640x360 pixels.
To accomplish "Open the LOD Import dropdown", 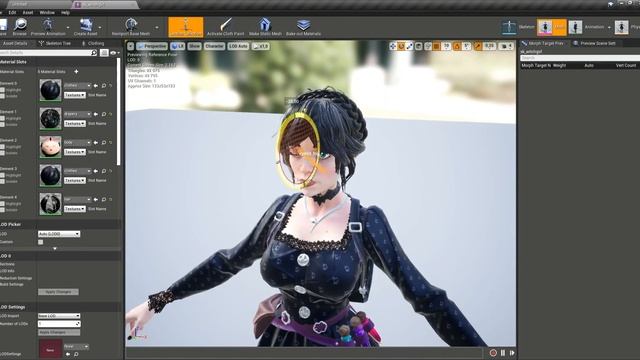I will point(59,316).
